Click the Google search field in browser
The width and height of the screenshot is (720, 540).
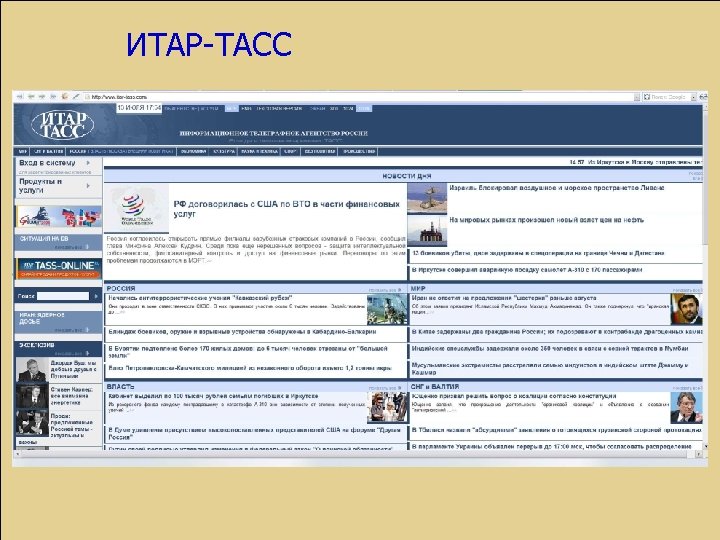(668, 97)
